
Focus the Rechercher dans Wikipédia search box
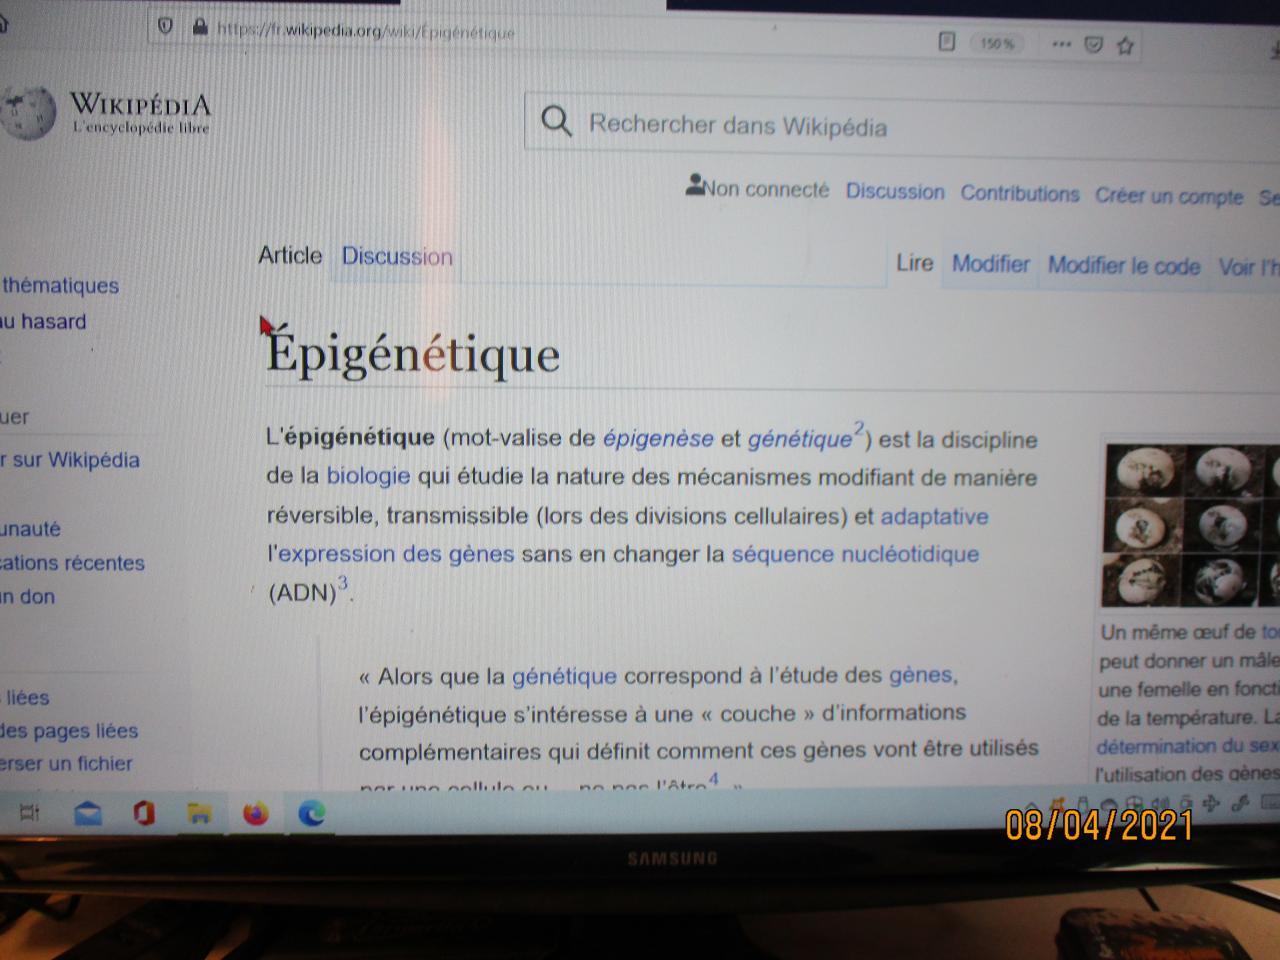point(902,124)
